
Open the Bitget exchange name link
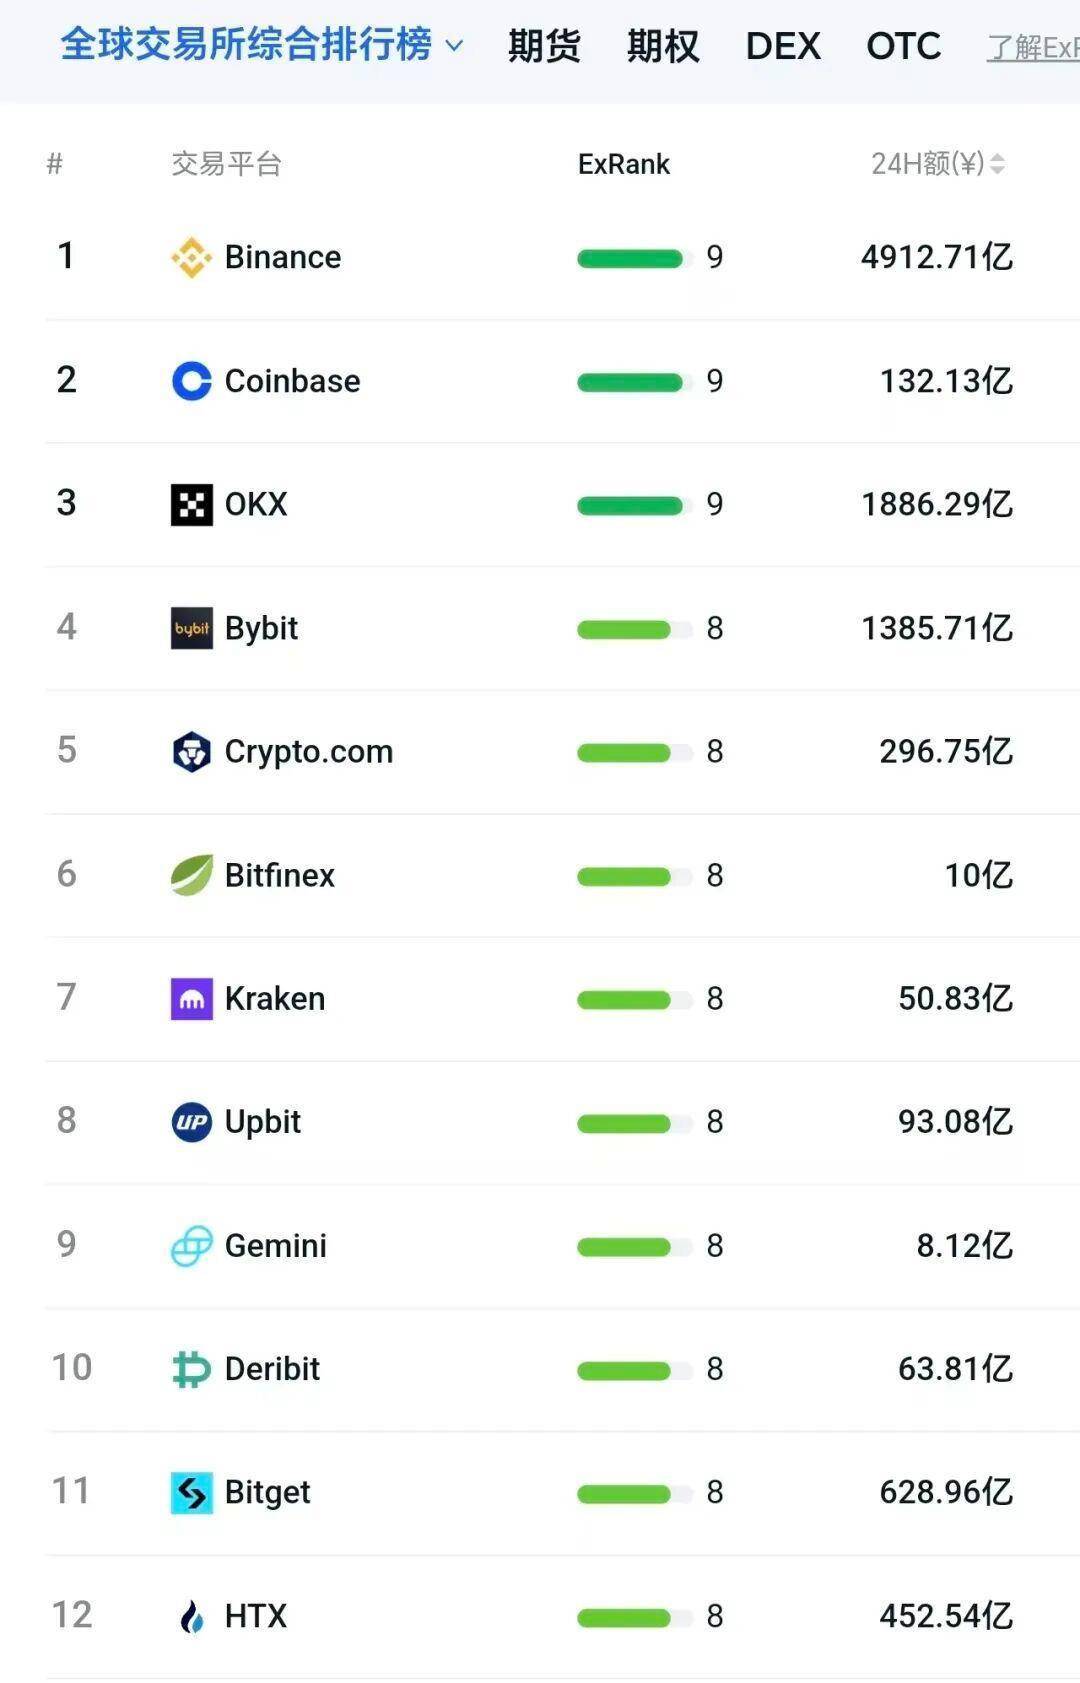(x=267, y=1492)
